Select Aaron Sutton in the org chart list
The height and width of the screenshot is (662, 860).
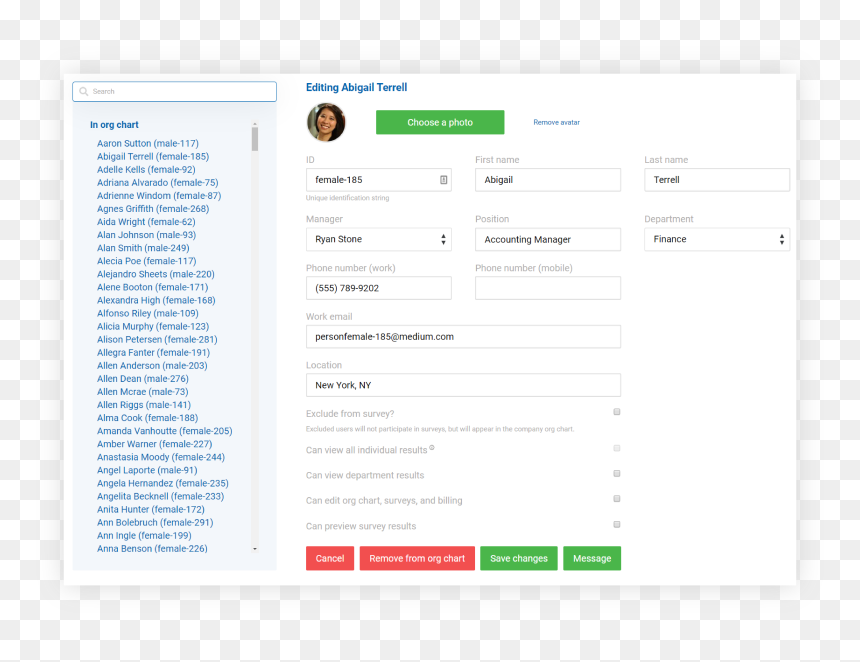(148, 143)
